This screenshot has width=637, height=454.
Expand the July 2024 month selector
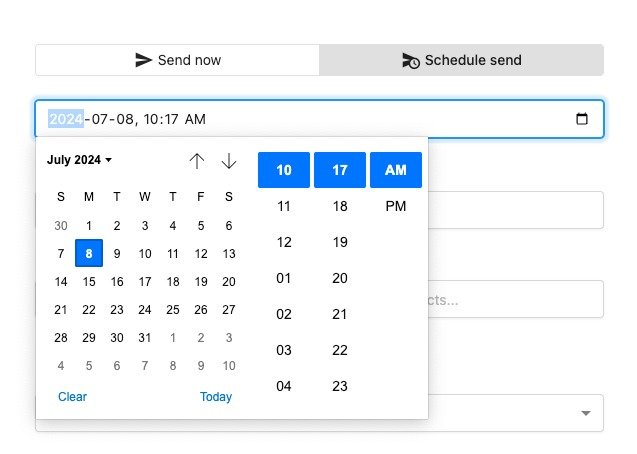(x=80, y=160)
